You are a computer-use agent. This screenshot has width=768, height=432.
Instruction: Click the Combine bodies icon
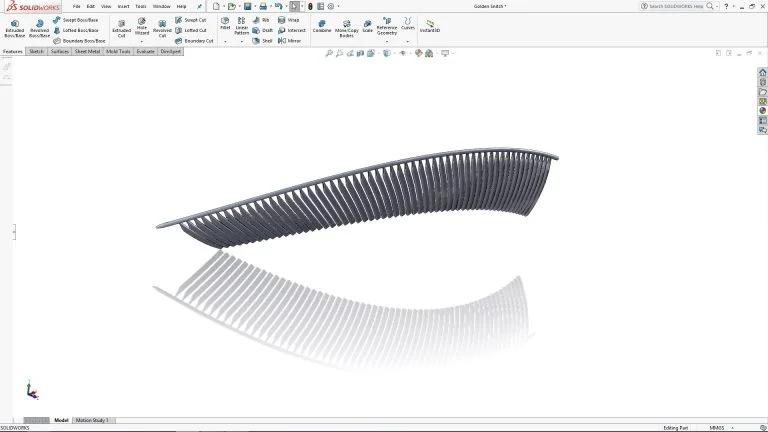click(322, 25)
